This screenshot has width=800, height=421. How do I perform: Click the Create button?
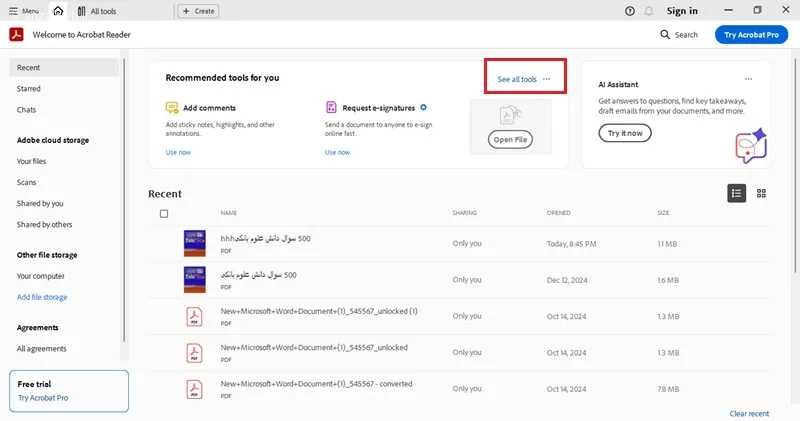[x=198, y=11]
